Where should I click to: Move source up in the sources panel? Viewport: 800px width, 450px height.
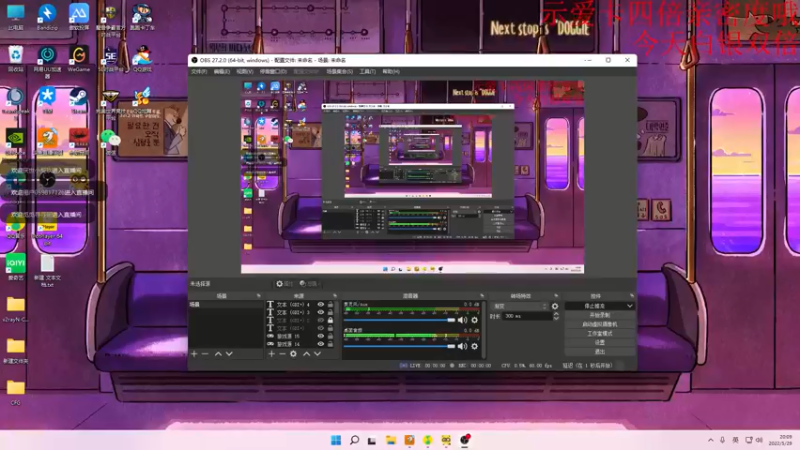click(x=307, y=354)
